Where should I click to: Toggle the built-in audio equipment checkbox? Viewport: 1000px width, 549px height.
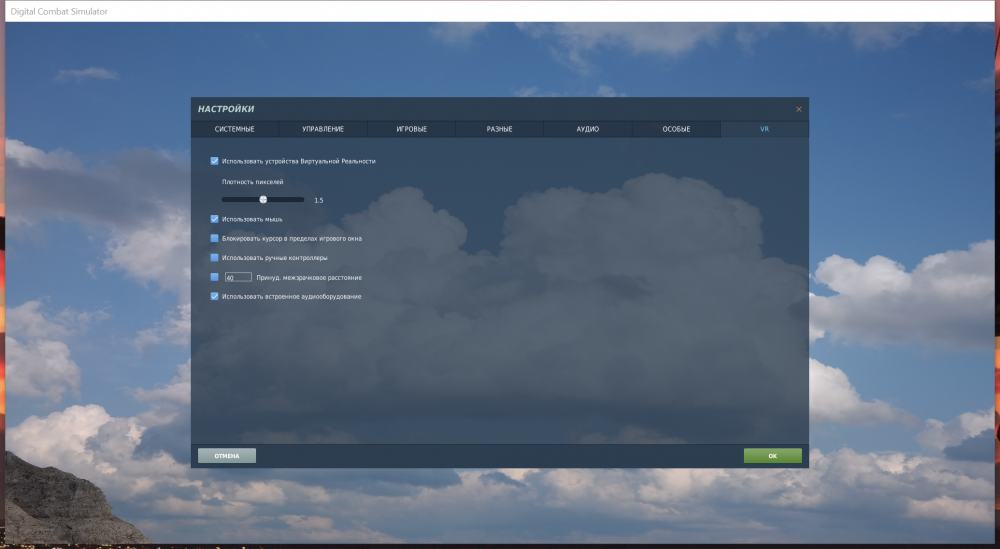tap(214, 296)
